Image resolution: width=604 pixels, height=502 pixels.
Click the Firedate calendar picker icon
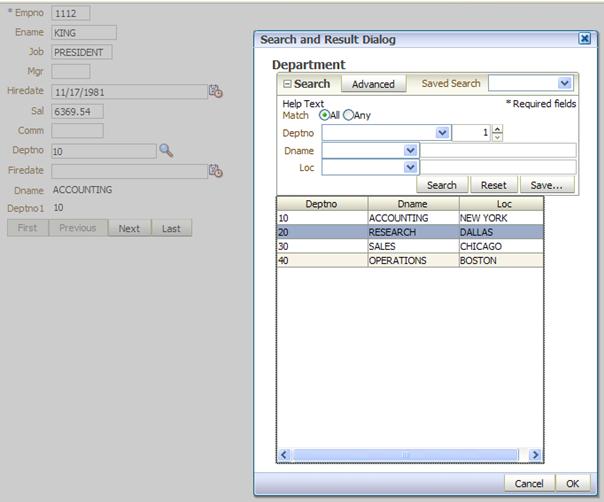pos(215,171)
